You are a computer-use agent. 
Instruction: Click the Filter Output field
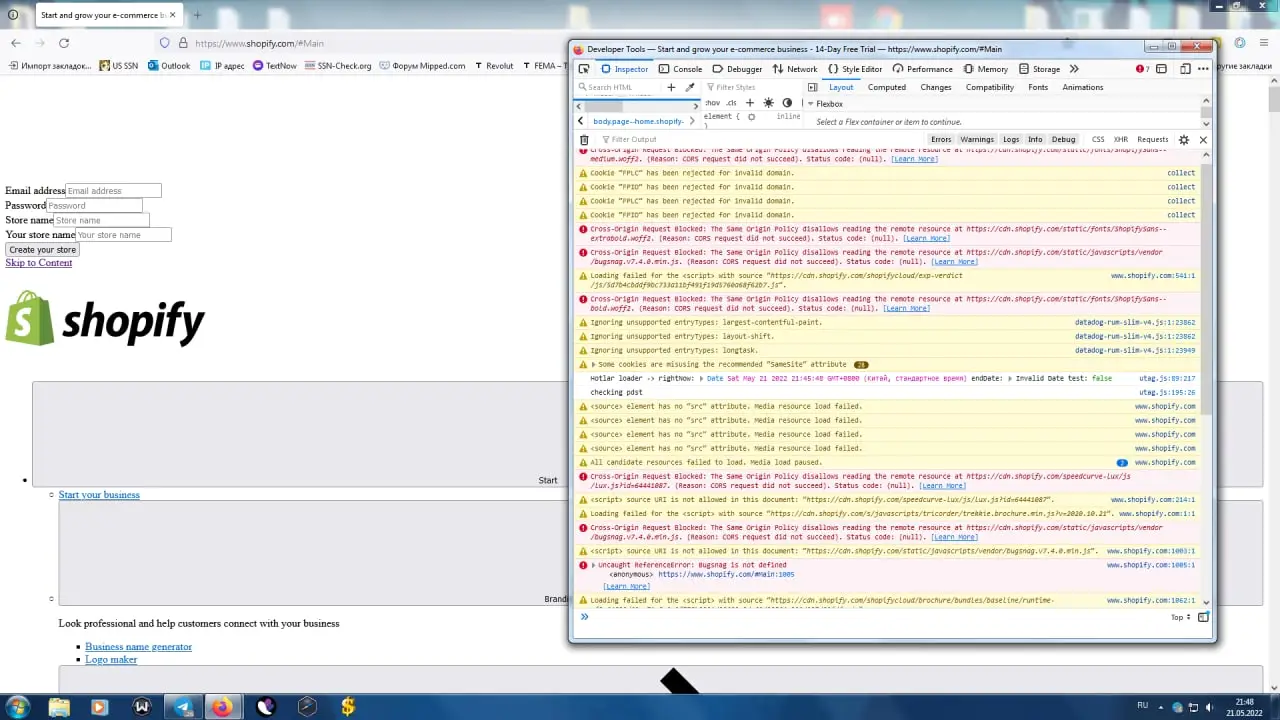760,140
